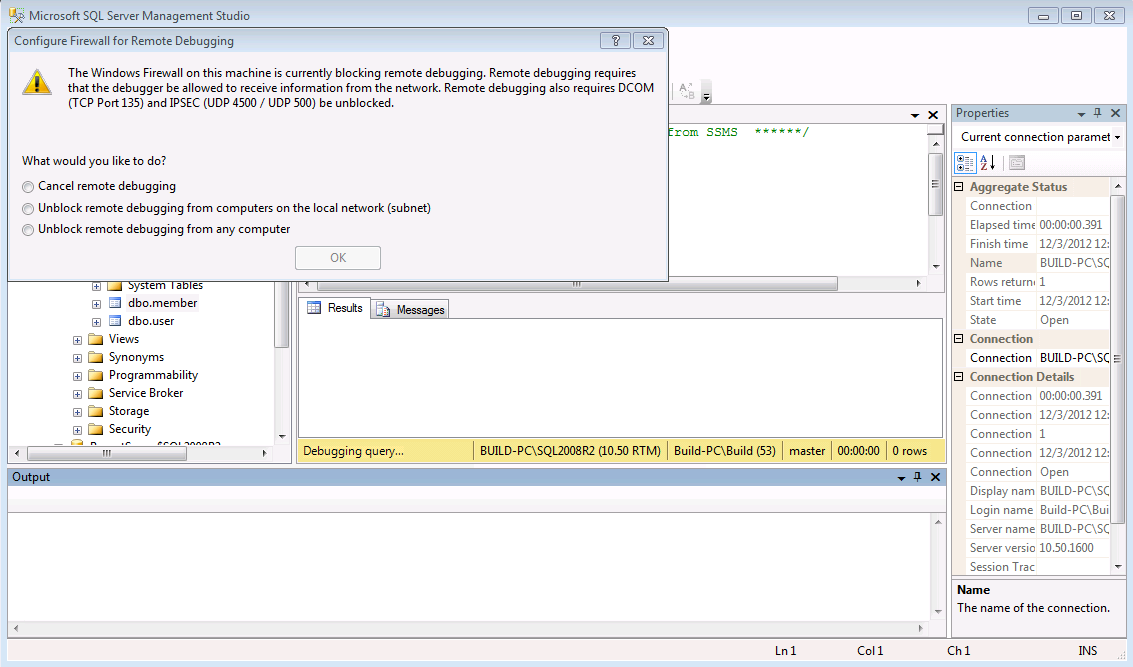The width and height of the screenshot is (1133, 667).
Task: Click the Programmability folder icon
Action: click(96, 375)
